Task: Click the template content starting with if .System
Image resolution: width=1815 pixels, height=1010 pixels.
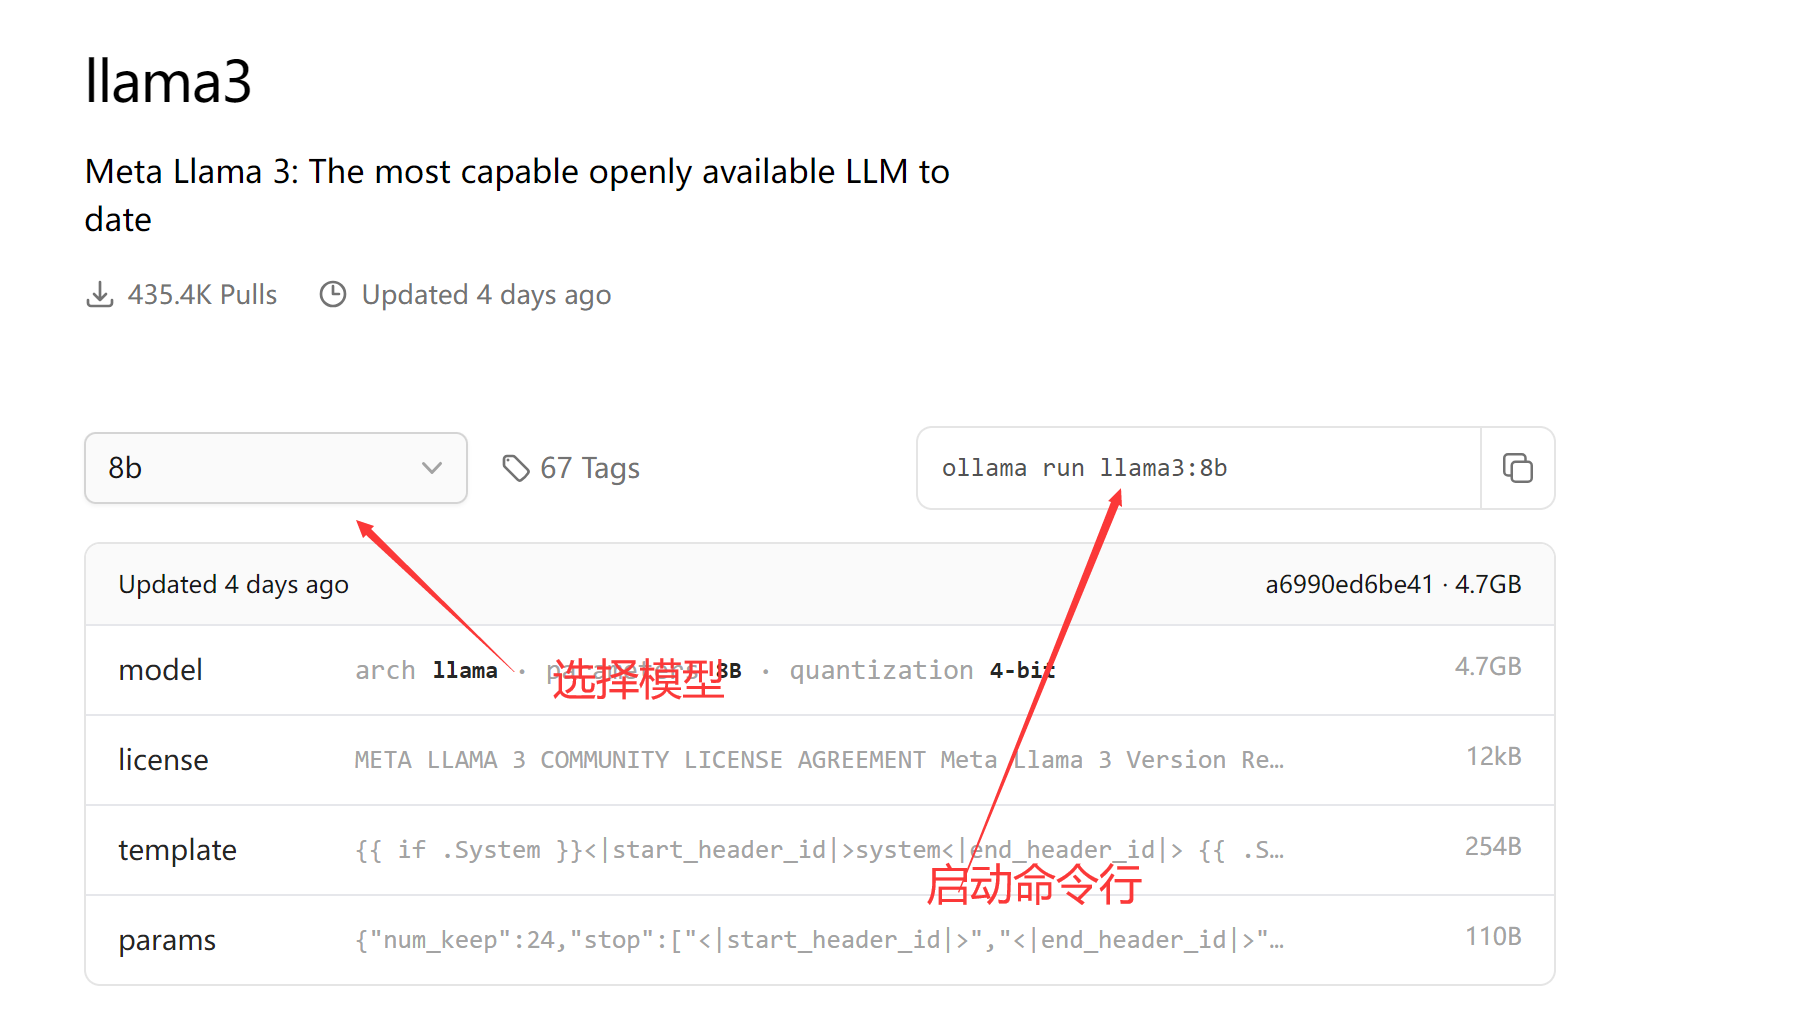Action: (x=819, y=850)
